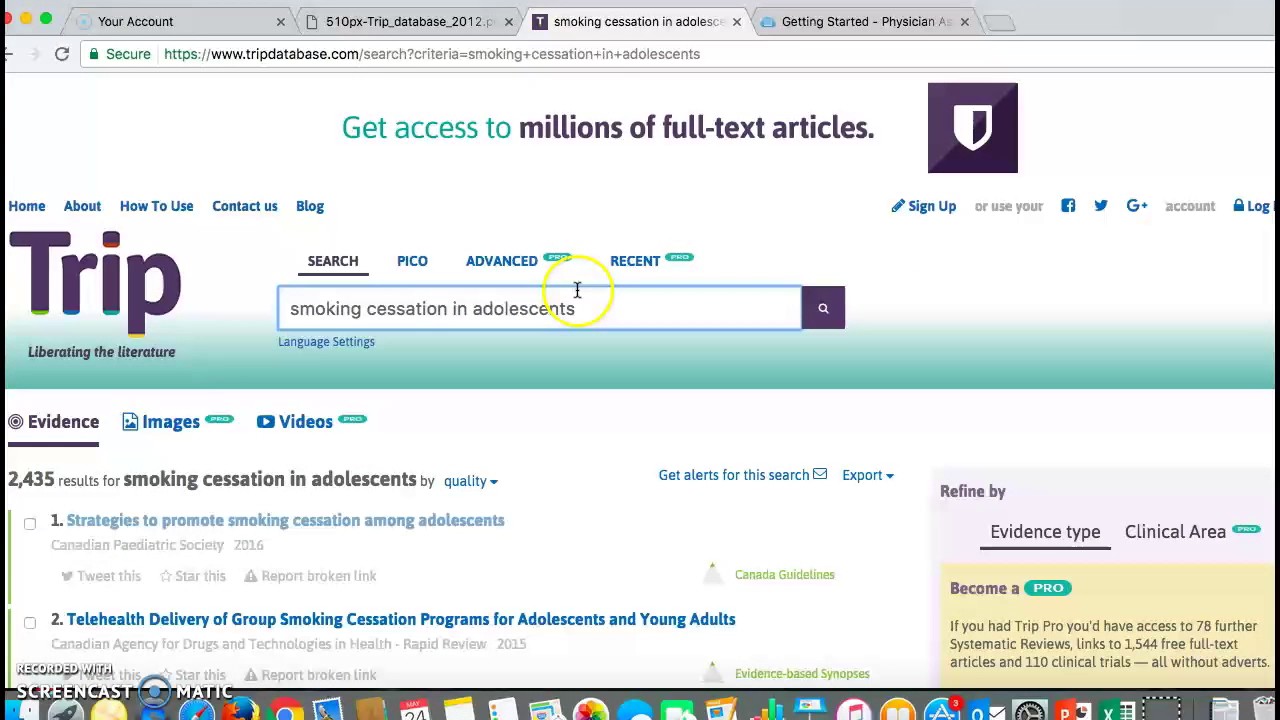The image size is (1280, 720).
Task: Close the 'Getting Started - Physician' tab
Action: [x=965, y=21]
